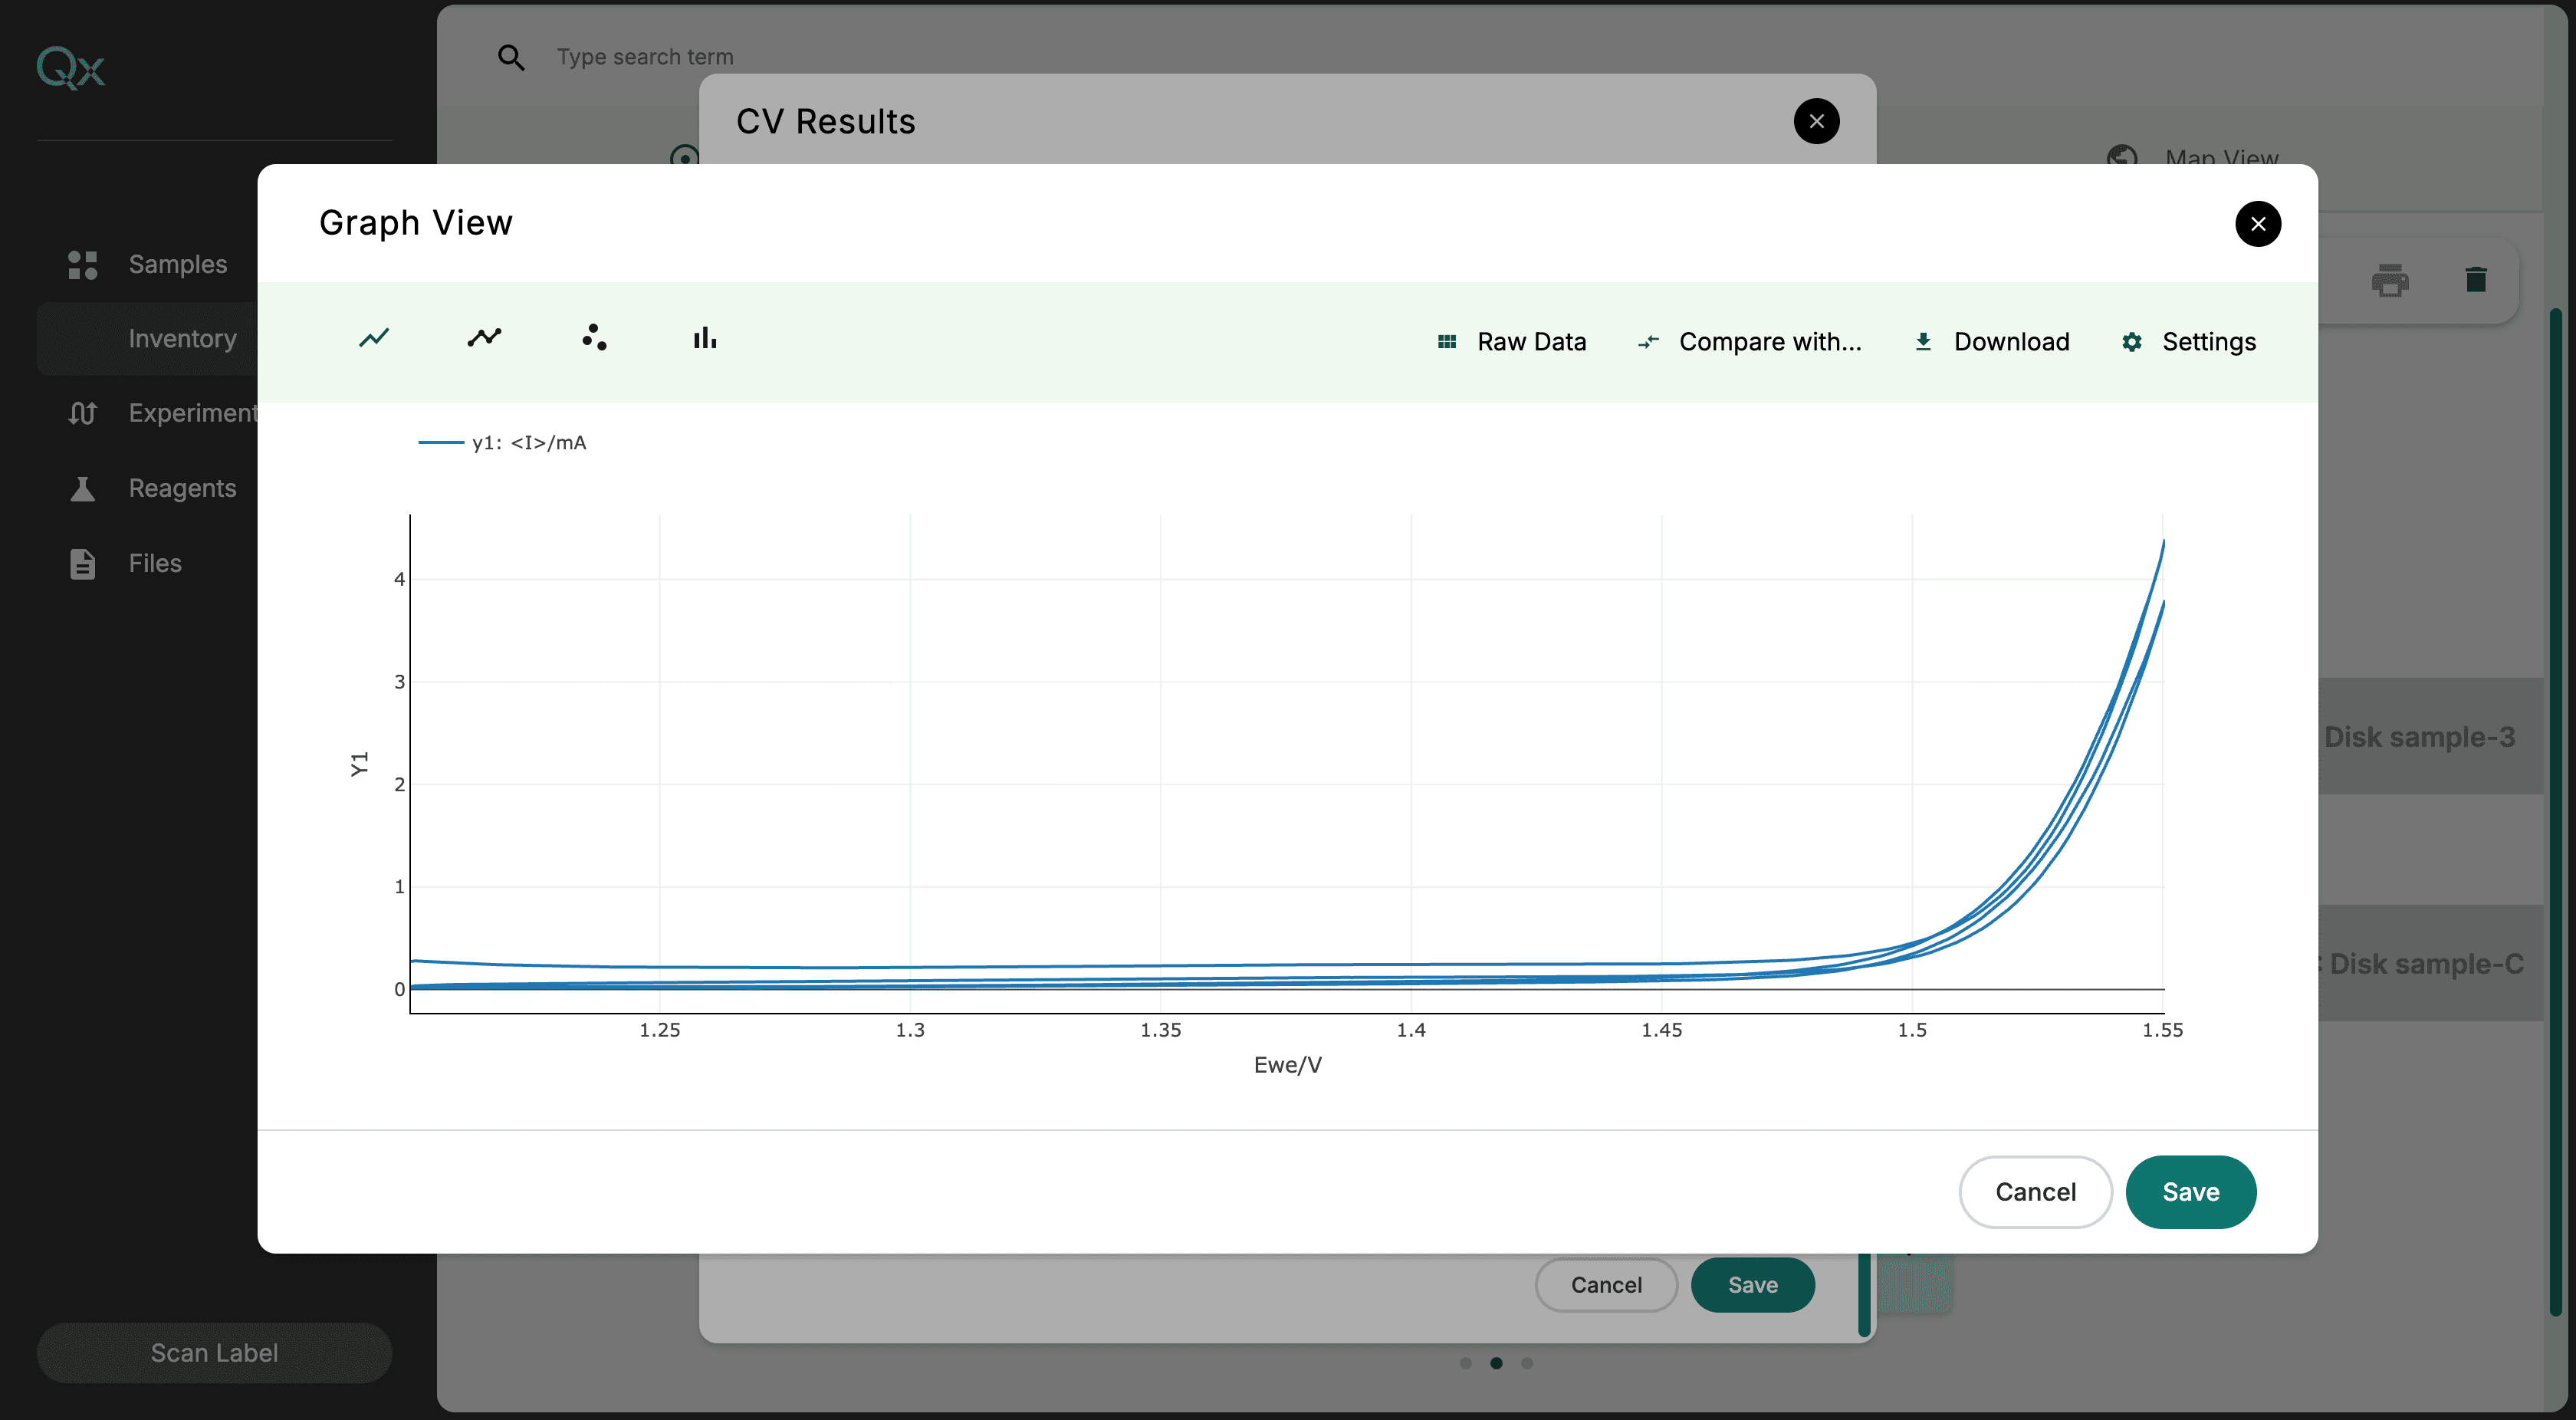Select the line-with-markers chart icon
The height and width of the screenshot is (1420, 2576).
484,338
